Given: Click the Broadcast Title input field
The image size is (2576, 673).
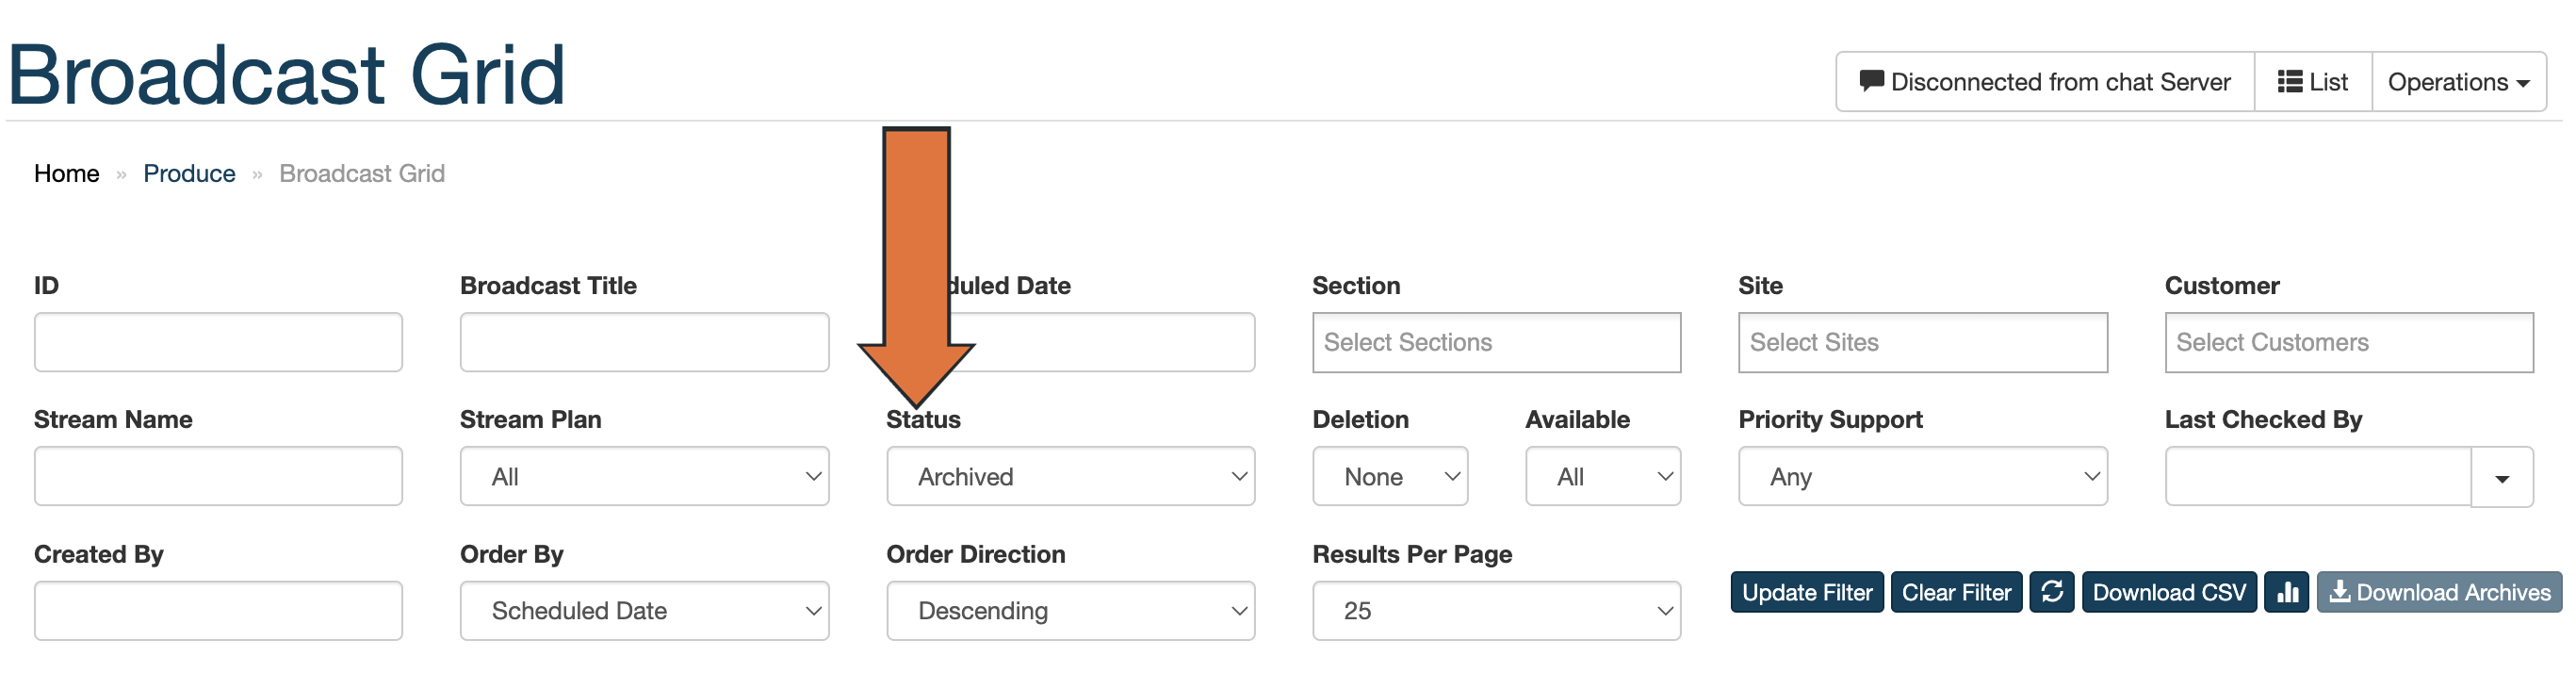Looking at the screenshot, I should pos(644,342).
